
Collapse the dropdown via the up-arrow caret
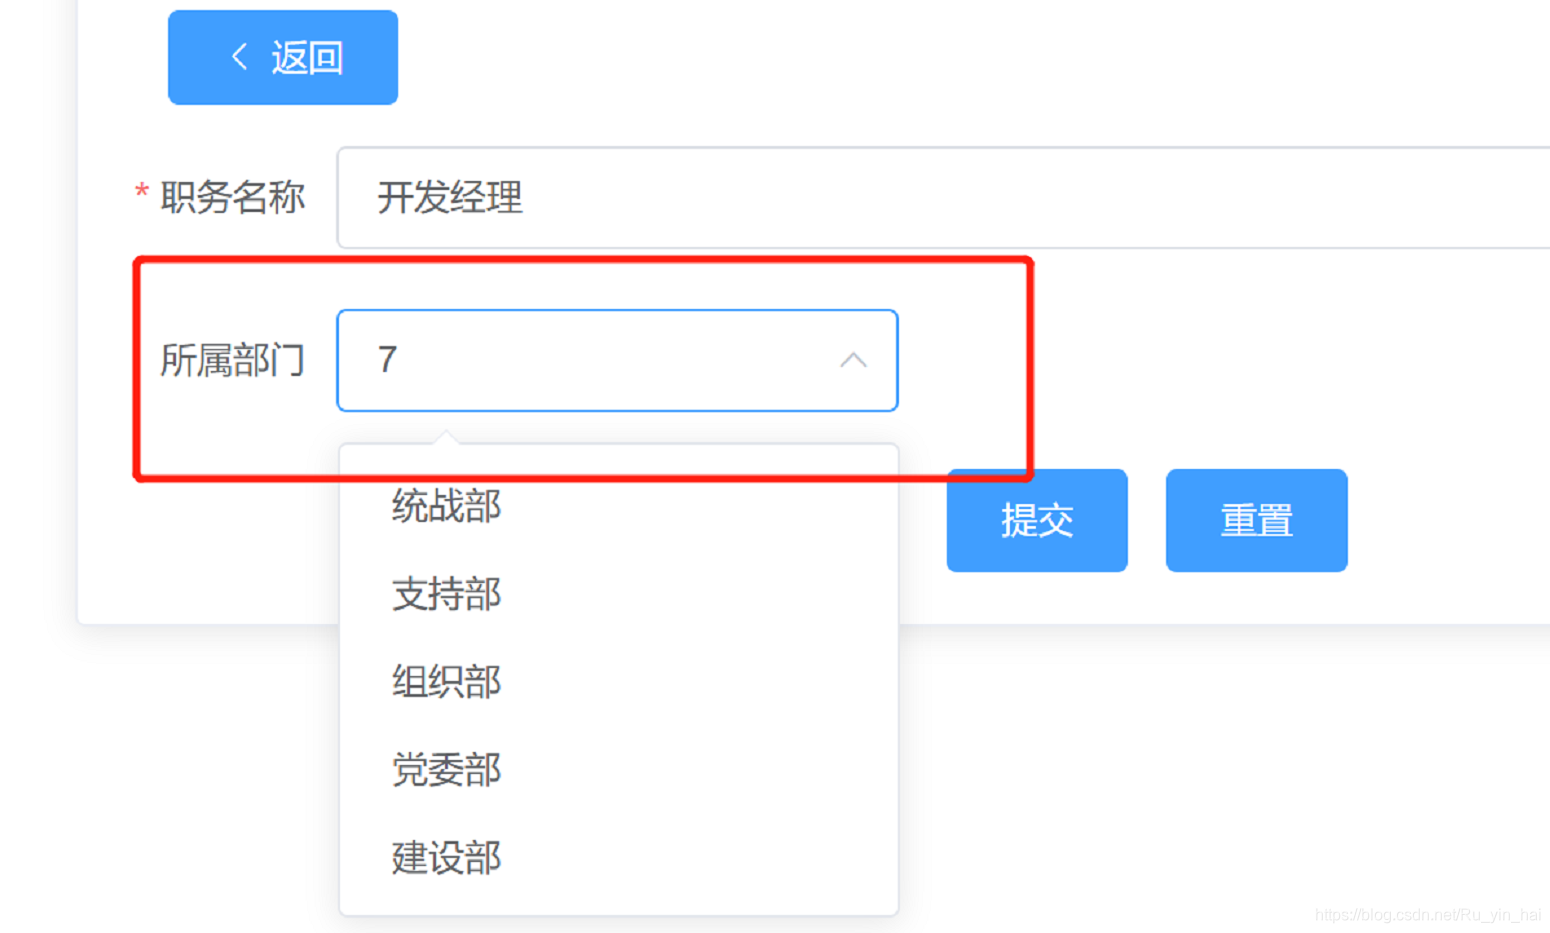click(x=853, y=360)
